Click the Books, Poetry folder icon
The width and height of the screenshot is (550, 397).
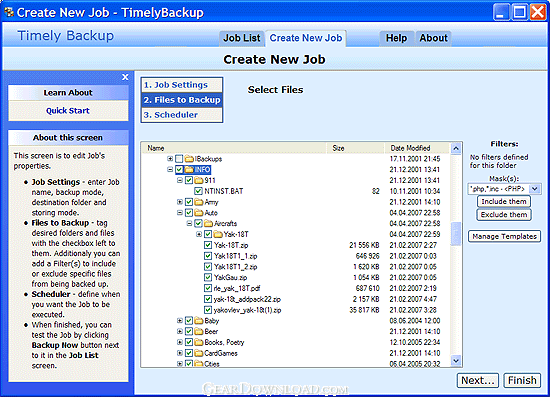pyautogui.click(x=199, y=342)
